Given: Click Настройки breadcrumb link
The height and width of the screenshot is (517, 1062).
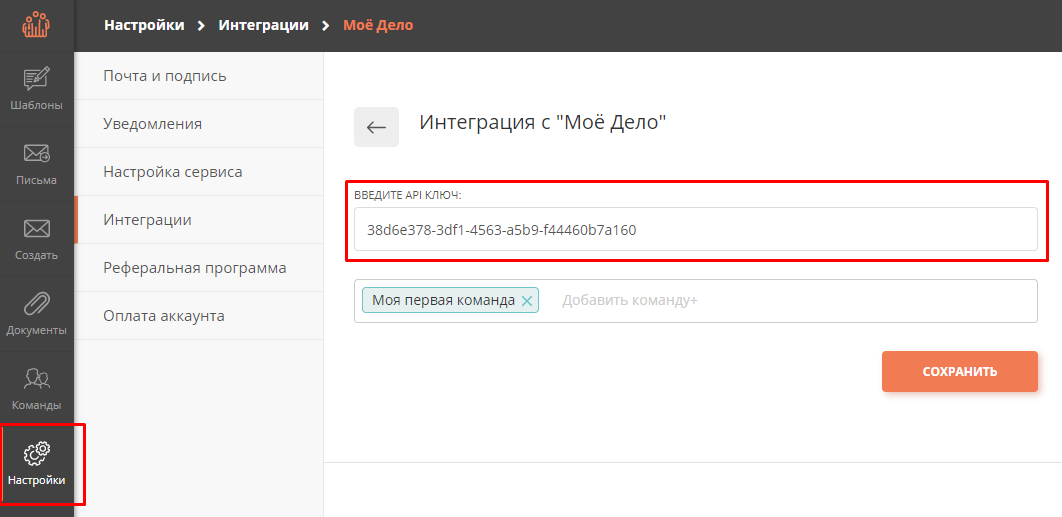Looking at the screenshot, I should 144,26.
